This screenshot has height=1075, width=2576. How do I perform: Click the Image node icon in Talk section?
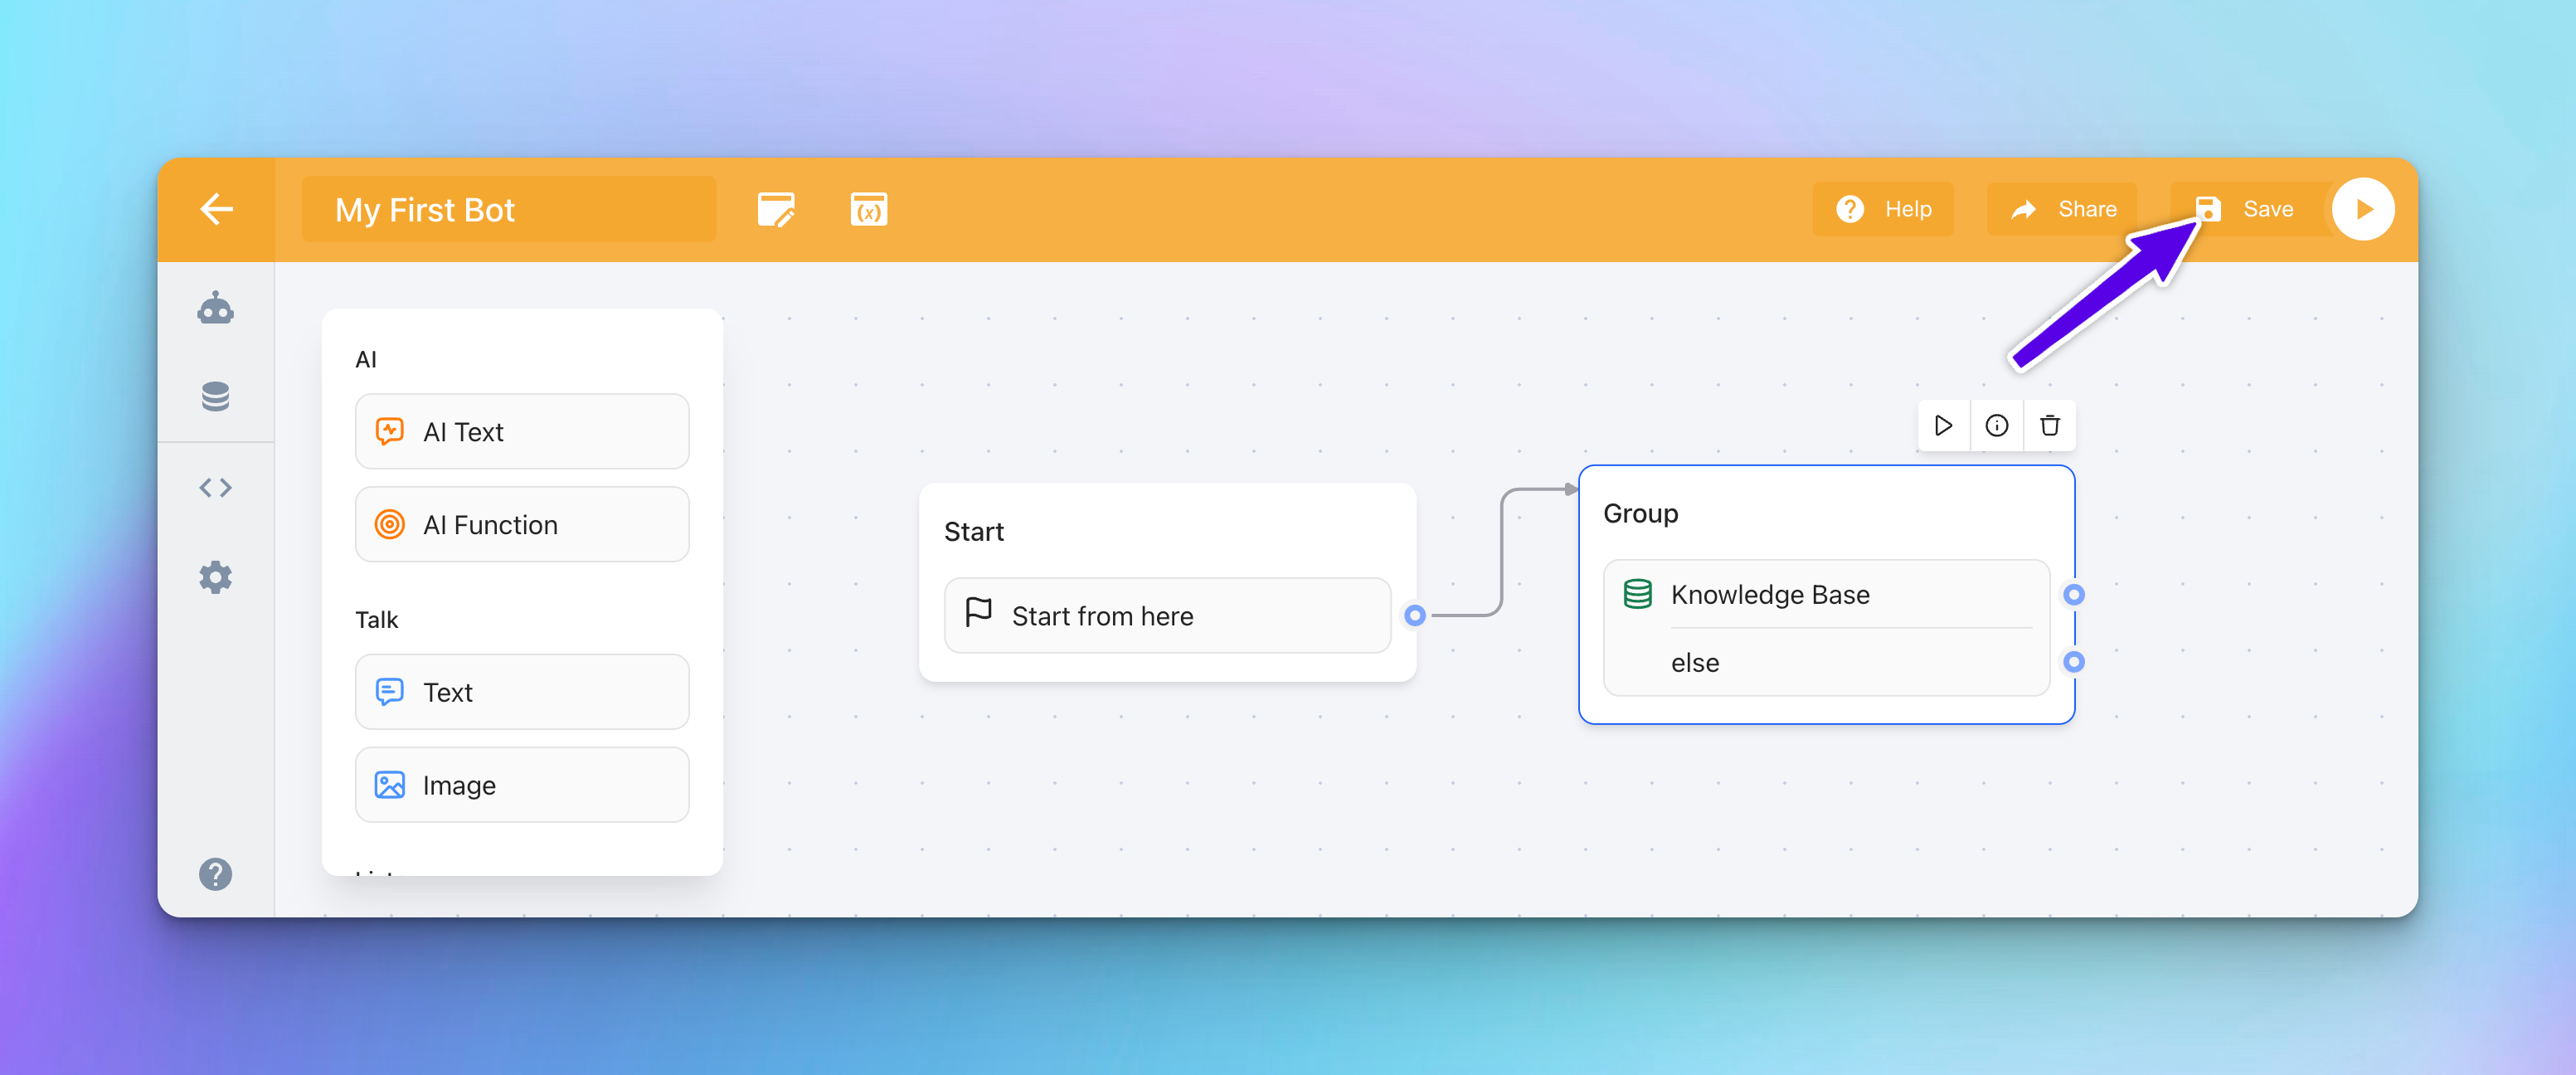pyautogui.click(x=389, y=784)
